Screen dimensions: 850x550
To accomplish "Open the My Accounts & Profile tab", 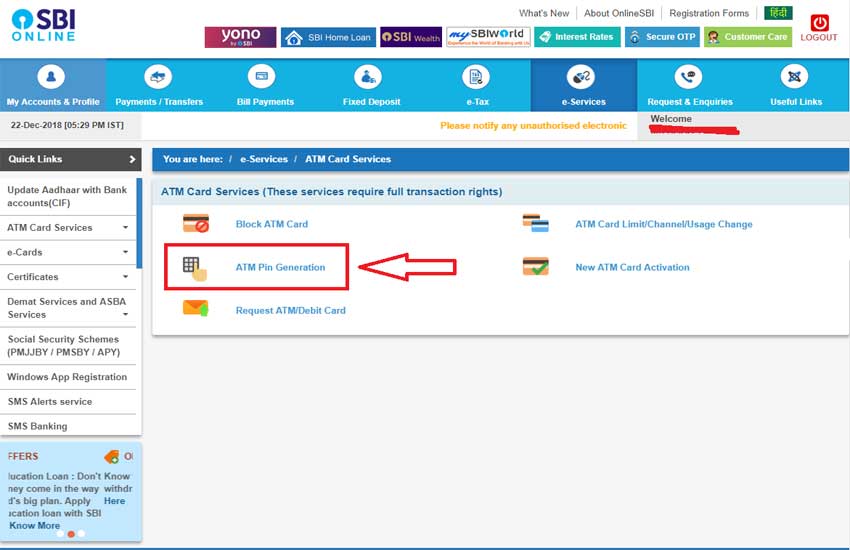I will [x=53, y=85].
